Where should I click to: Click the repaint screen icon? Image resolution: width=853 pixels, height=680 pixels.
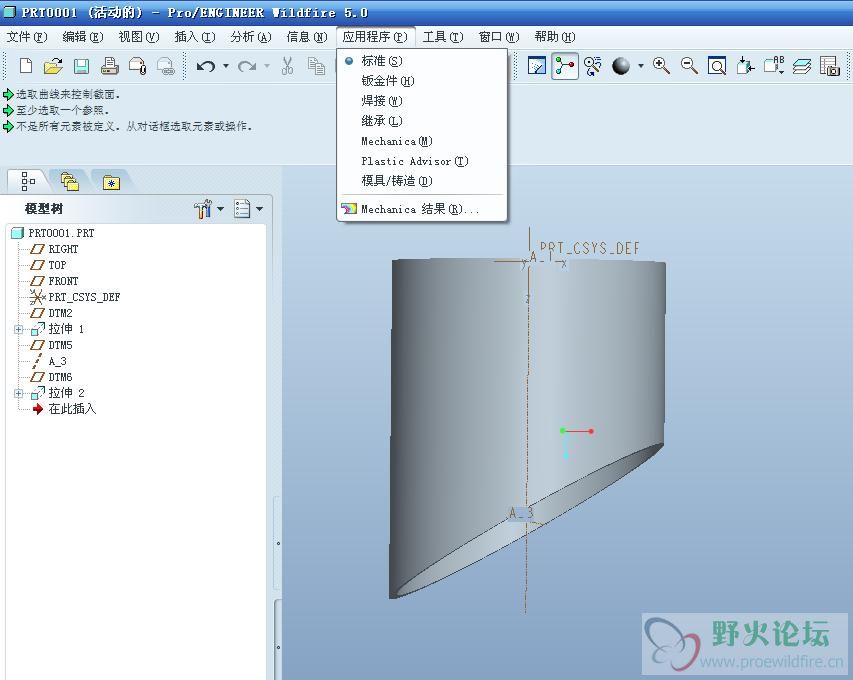537,66
